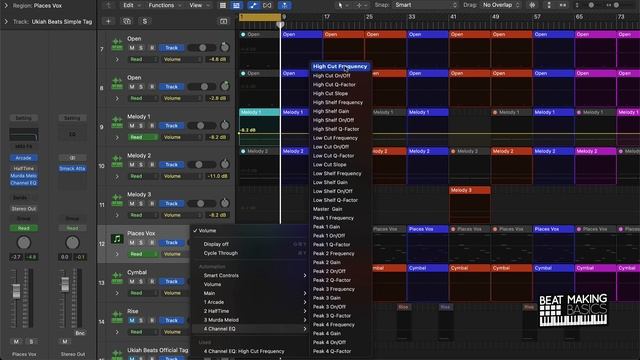The height and width of the screenshot is (360, 640).
Task: Click the pan knob on Open track 7
Action: [224, 47]
